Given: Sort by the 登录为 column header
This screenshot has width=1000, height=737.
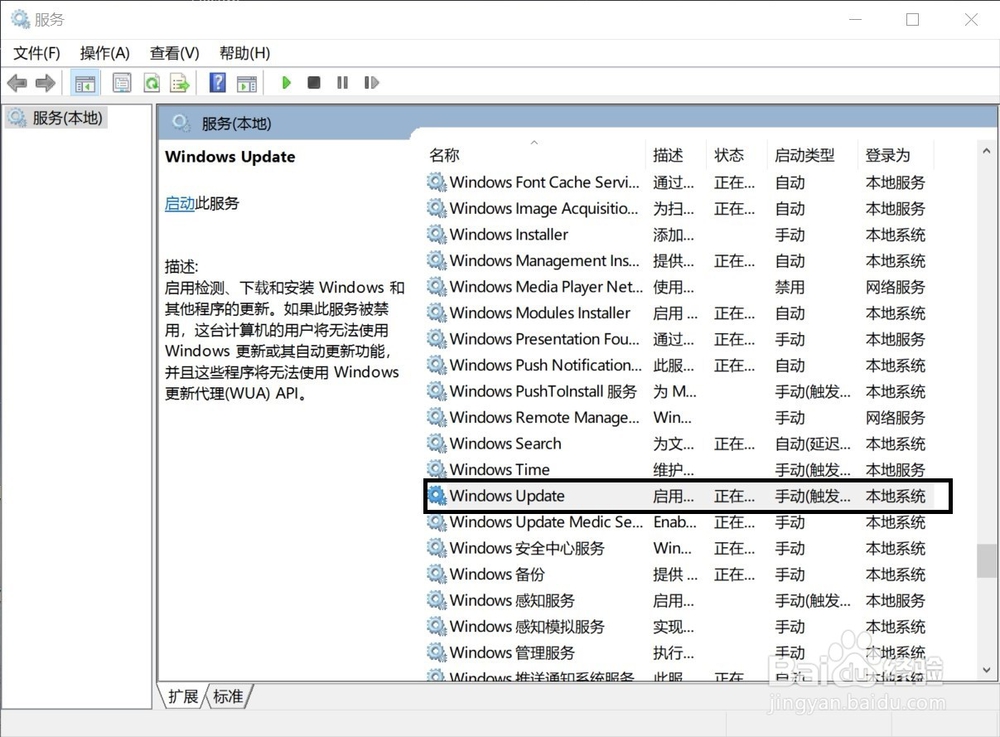Looking at the screenshot, I should click(888, 155).
